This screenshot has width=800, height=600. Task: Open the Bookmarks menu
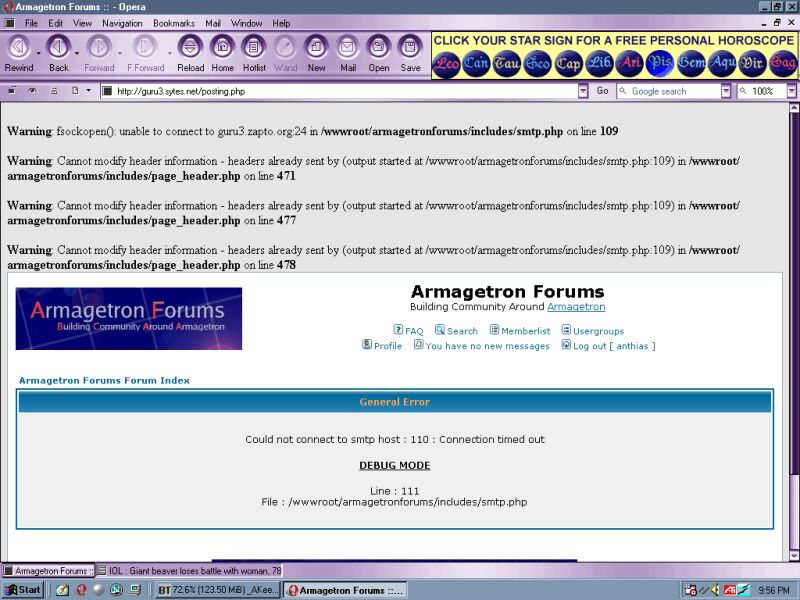click(x=173, y=23)
